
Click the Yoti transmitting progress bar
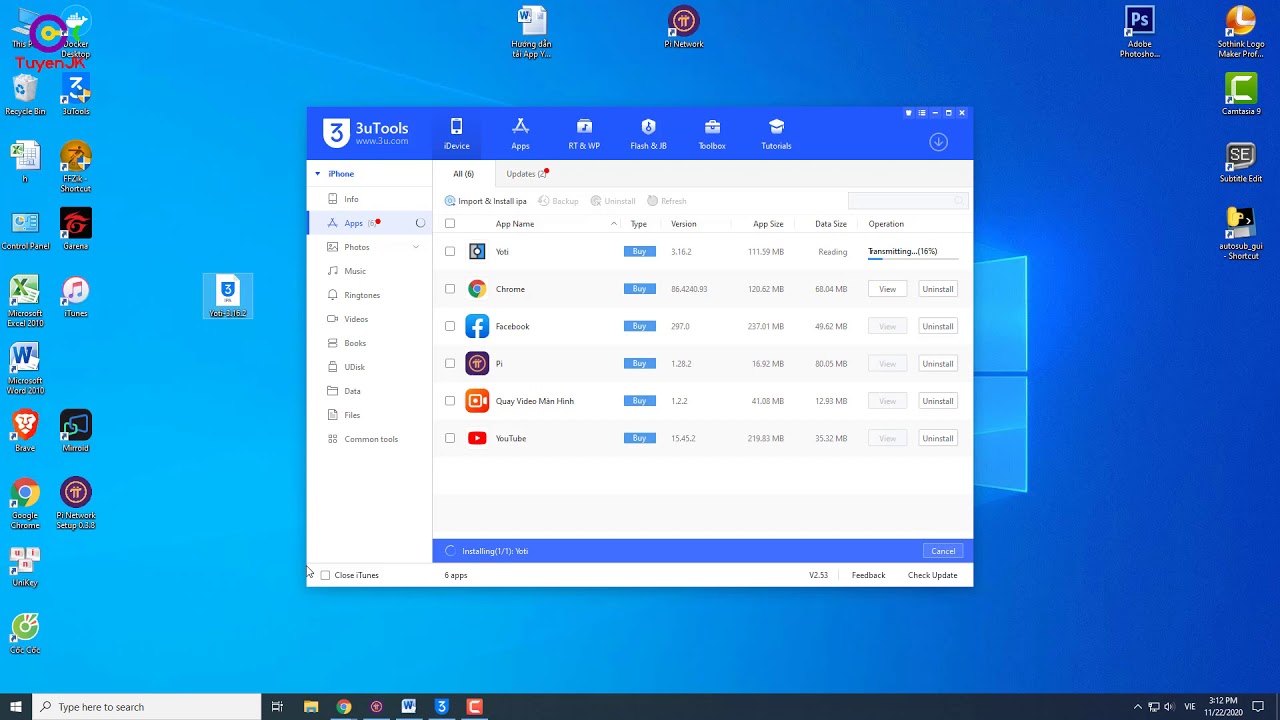(913, 259)
